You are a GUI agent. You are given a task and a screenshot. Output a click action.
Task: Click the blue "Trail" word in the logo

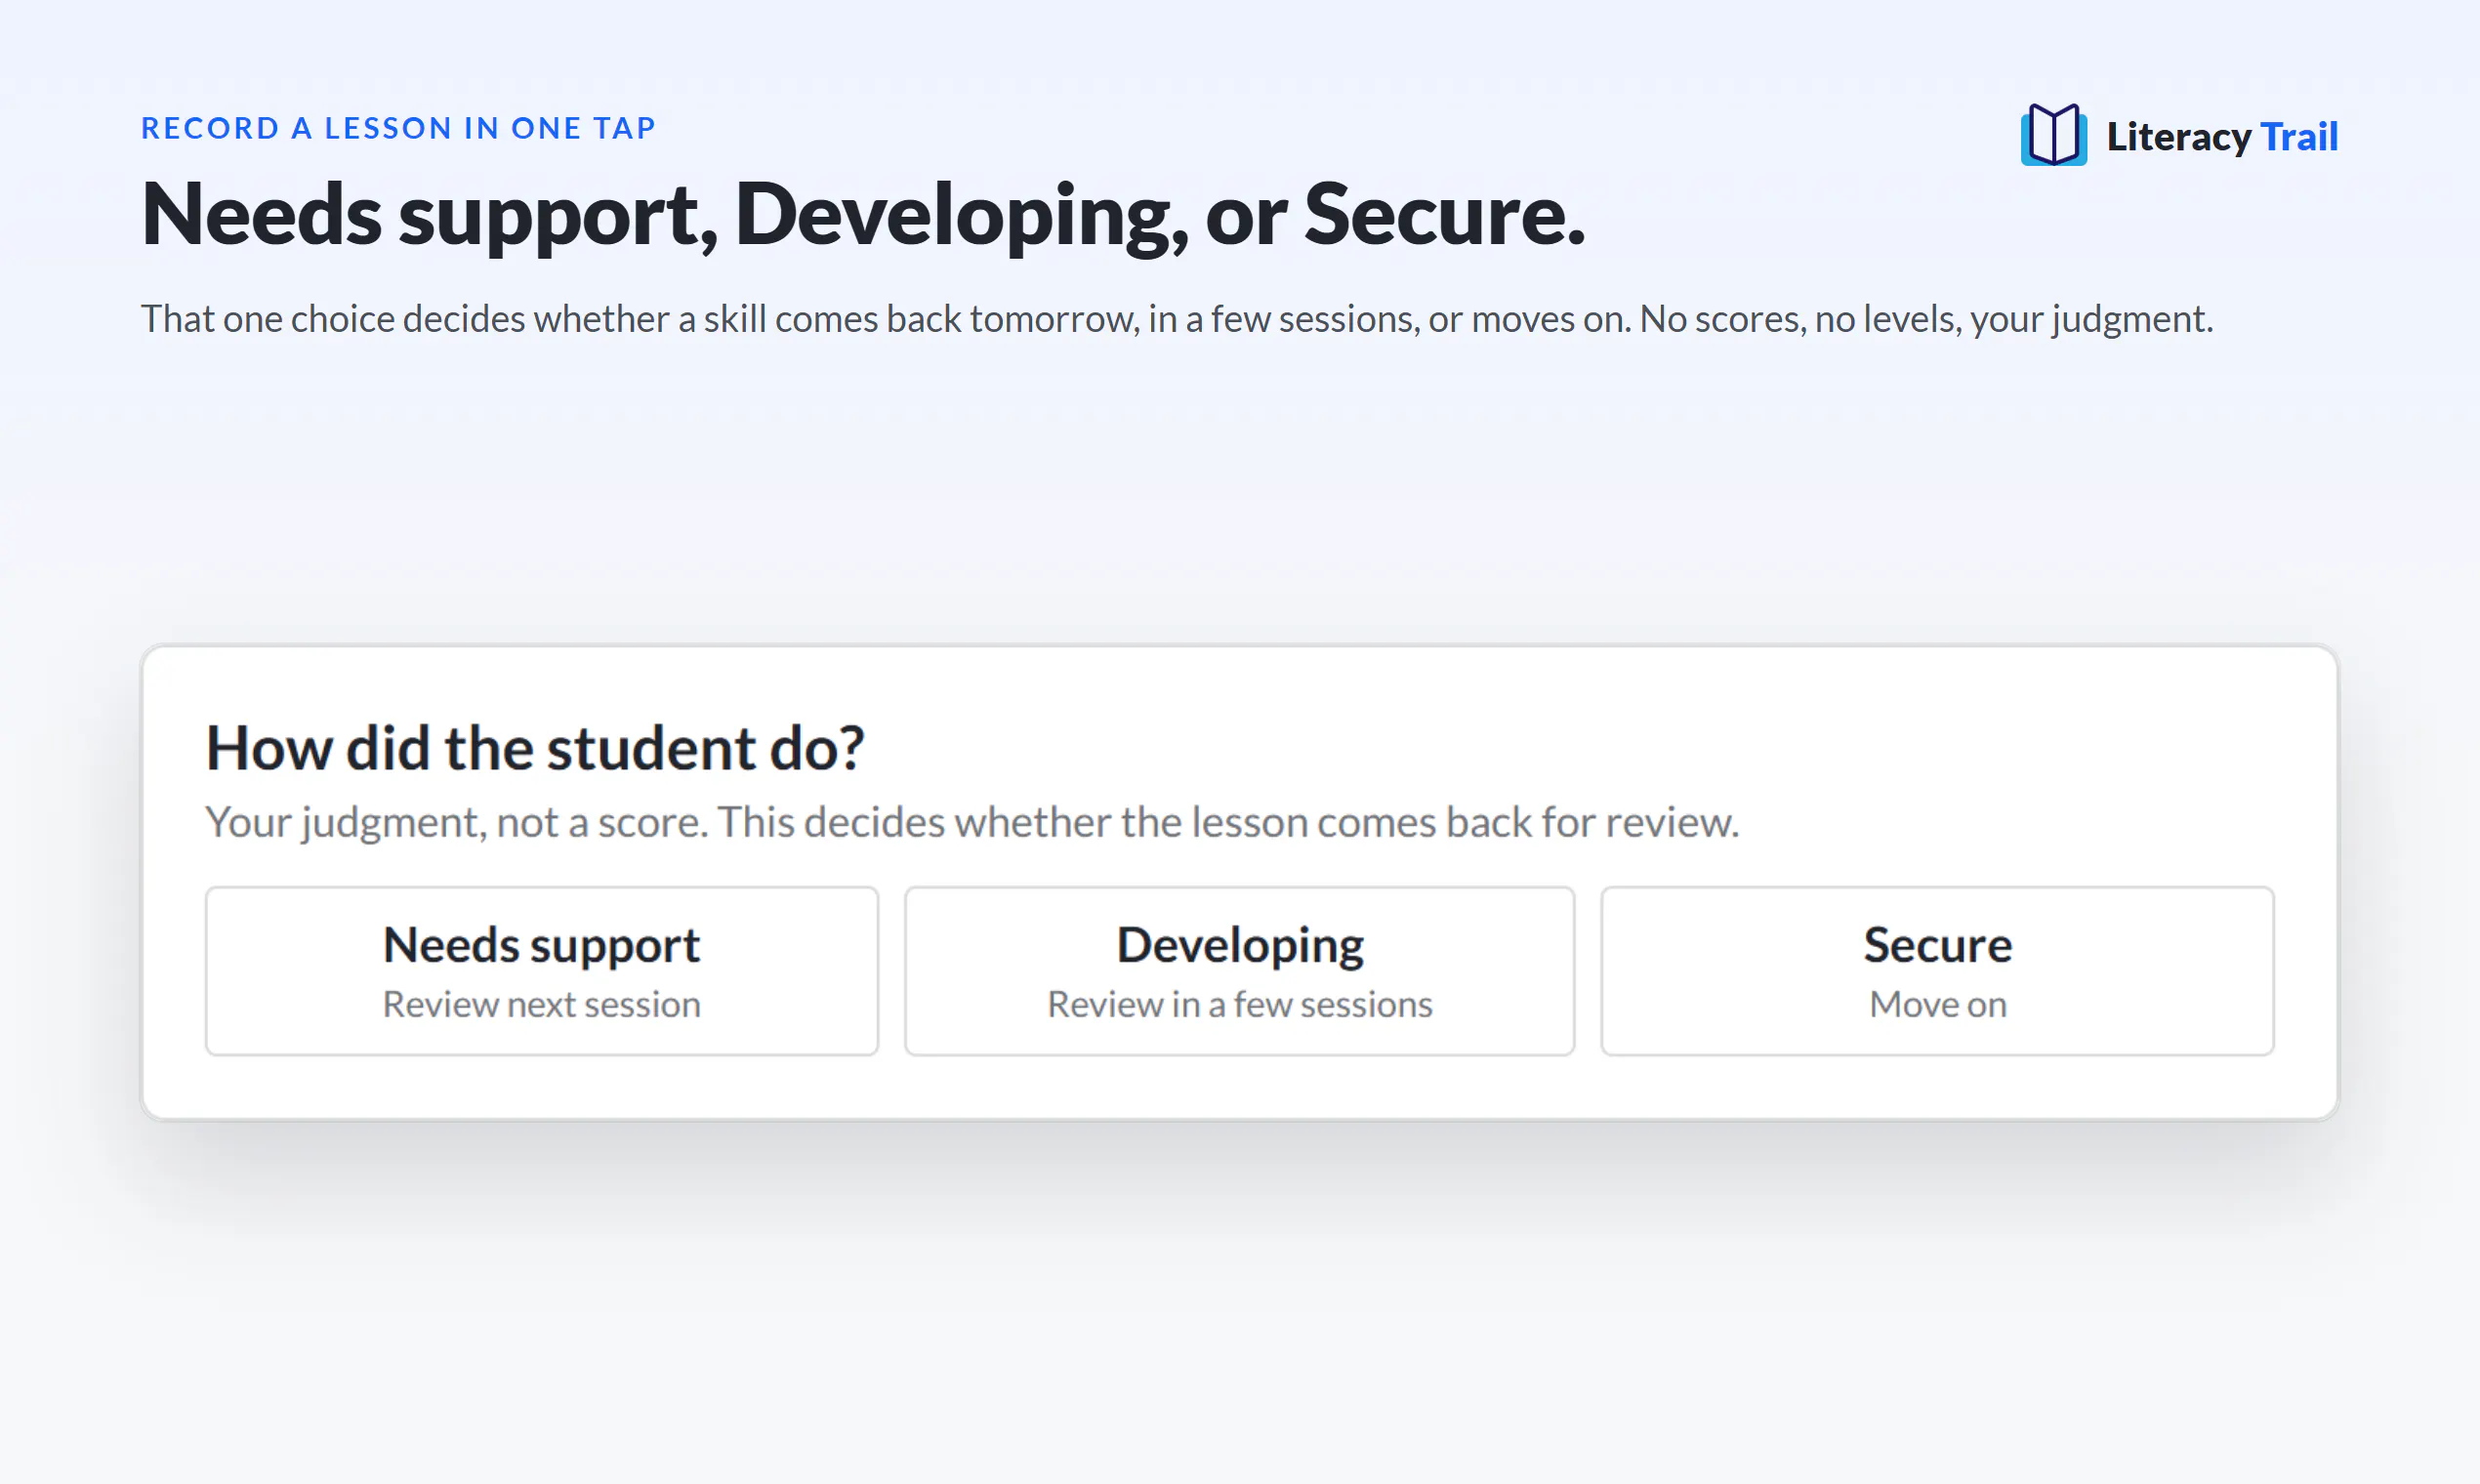tap(2299, 137)
